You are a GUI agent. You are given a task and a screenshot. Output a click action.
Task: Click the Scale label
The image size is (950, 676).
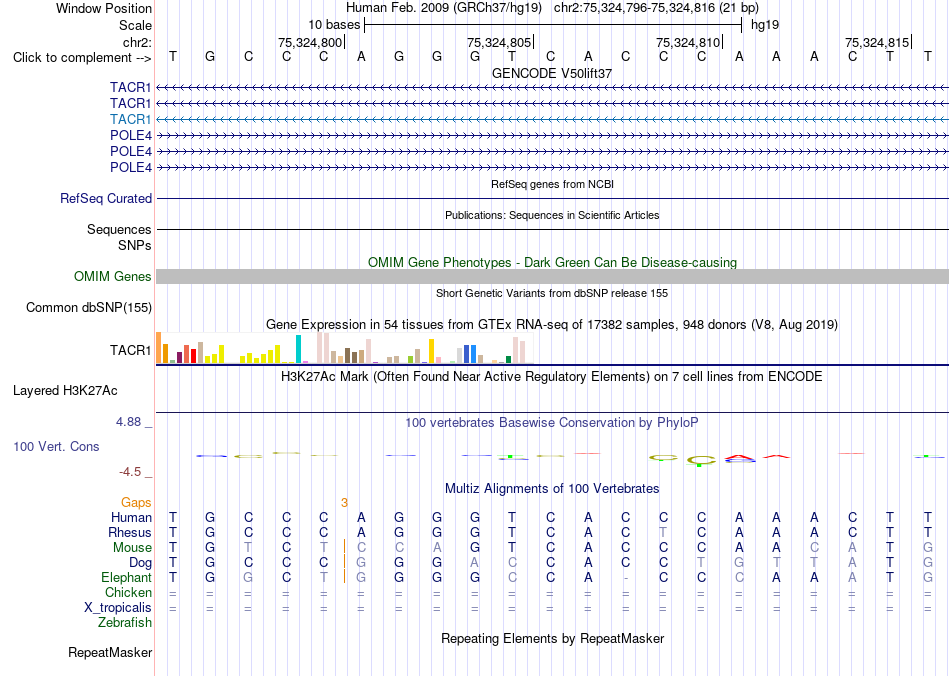(135, 25)
